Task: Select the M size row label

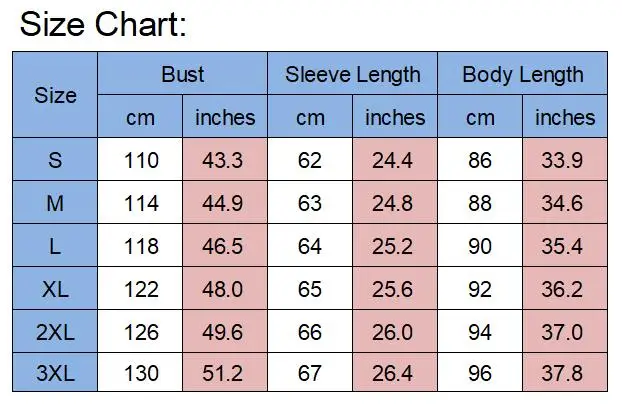Action: tap(55, 202)
